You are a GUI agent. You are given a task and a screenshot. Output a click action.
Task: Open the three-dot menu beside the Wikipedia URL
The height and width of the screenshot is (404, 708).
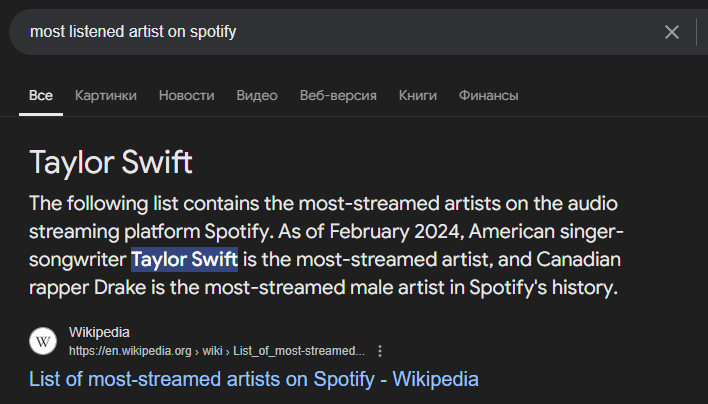[x=380, y=351]
